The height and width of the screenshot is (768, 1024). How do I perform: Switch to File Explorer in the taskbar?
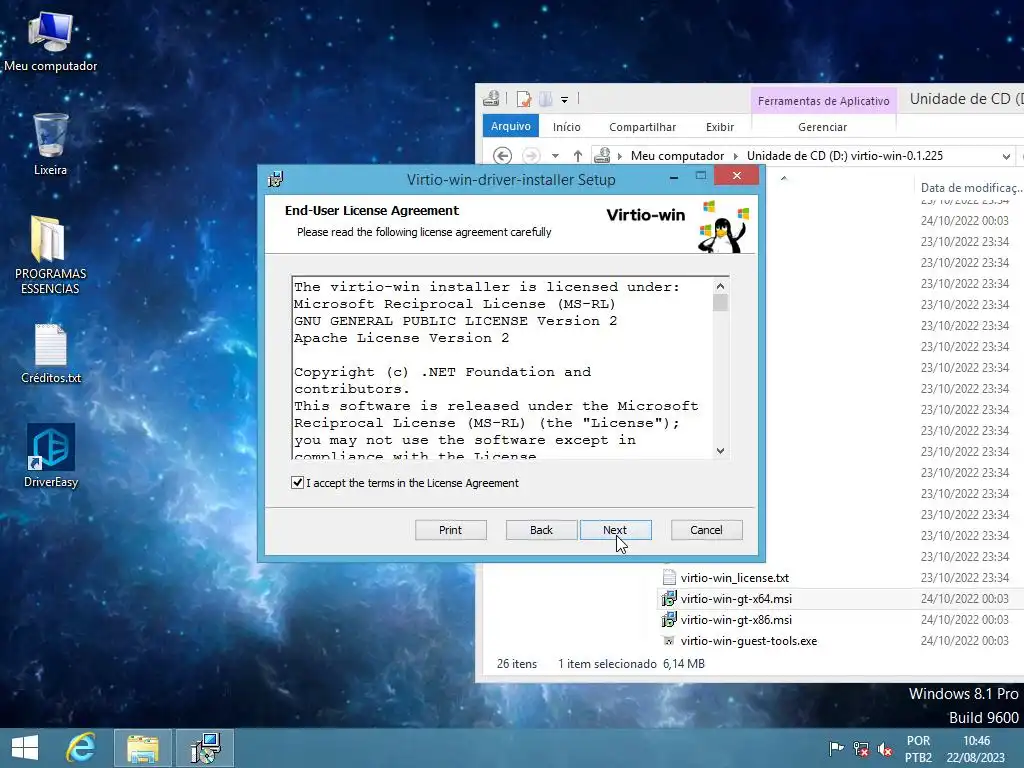[x=143, y=748]
